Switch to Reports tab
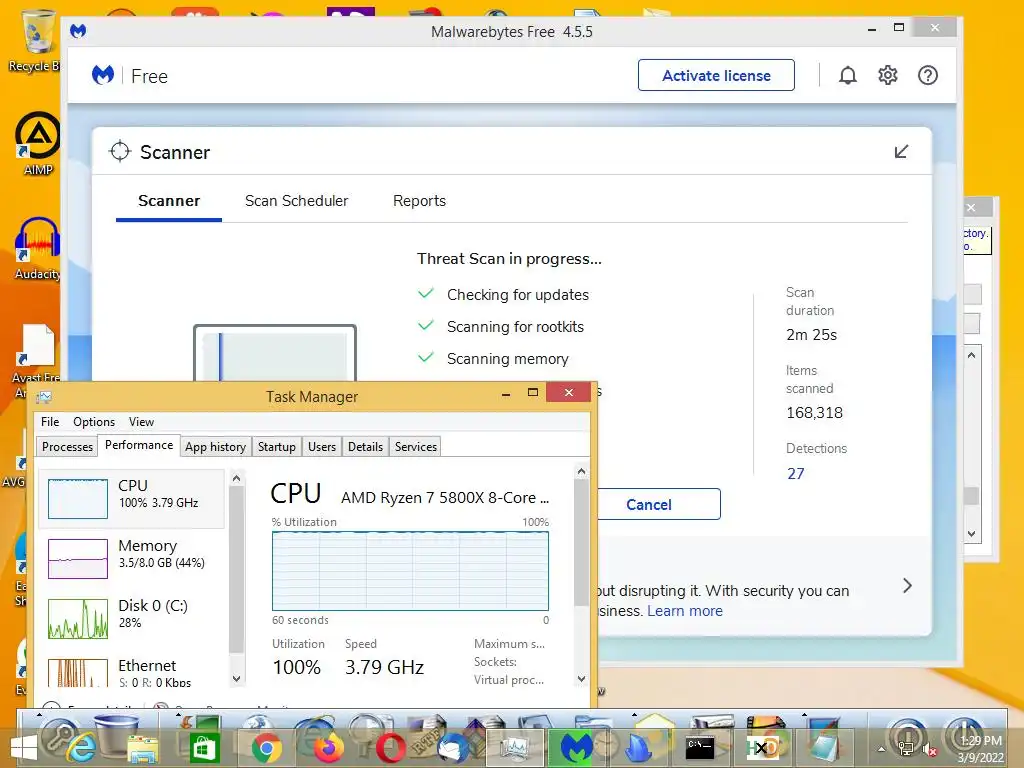 [x=419, y=200]
